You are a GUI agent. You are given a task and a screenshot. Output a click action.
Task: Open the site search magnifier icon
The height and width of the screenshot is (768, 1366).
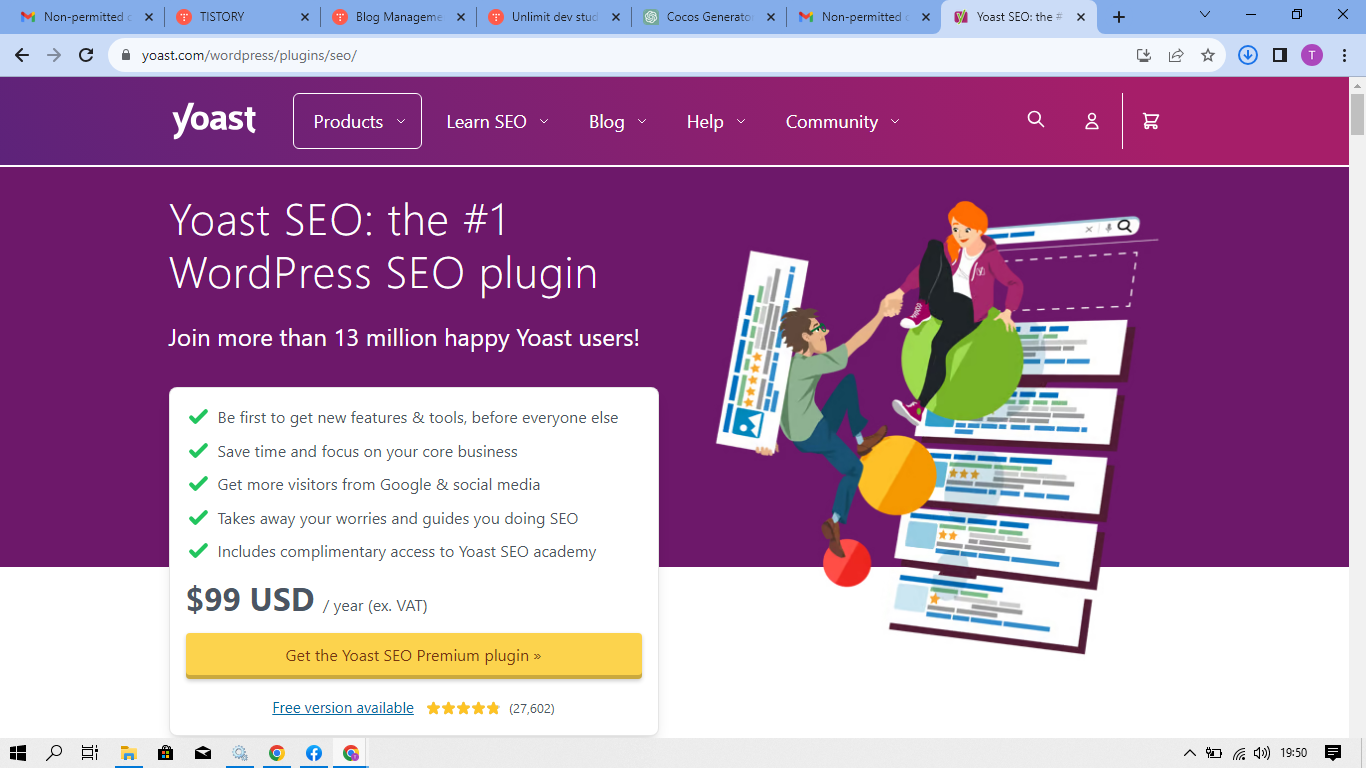click(1036, 120)
